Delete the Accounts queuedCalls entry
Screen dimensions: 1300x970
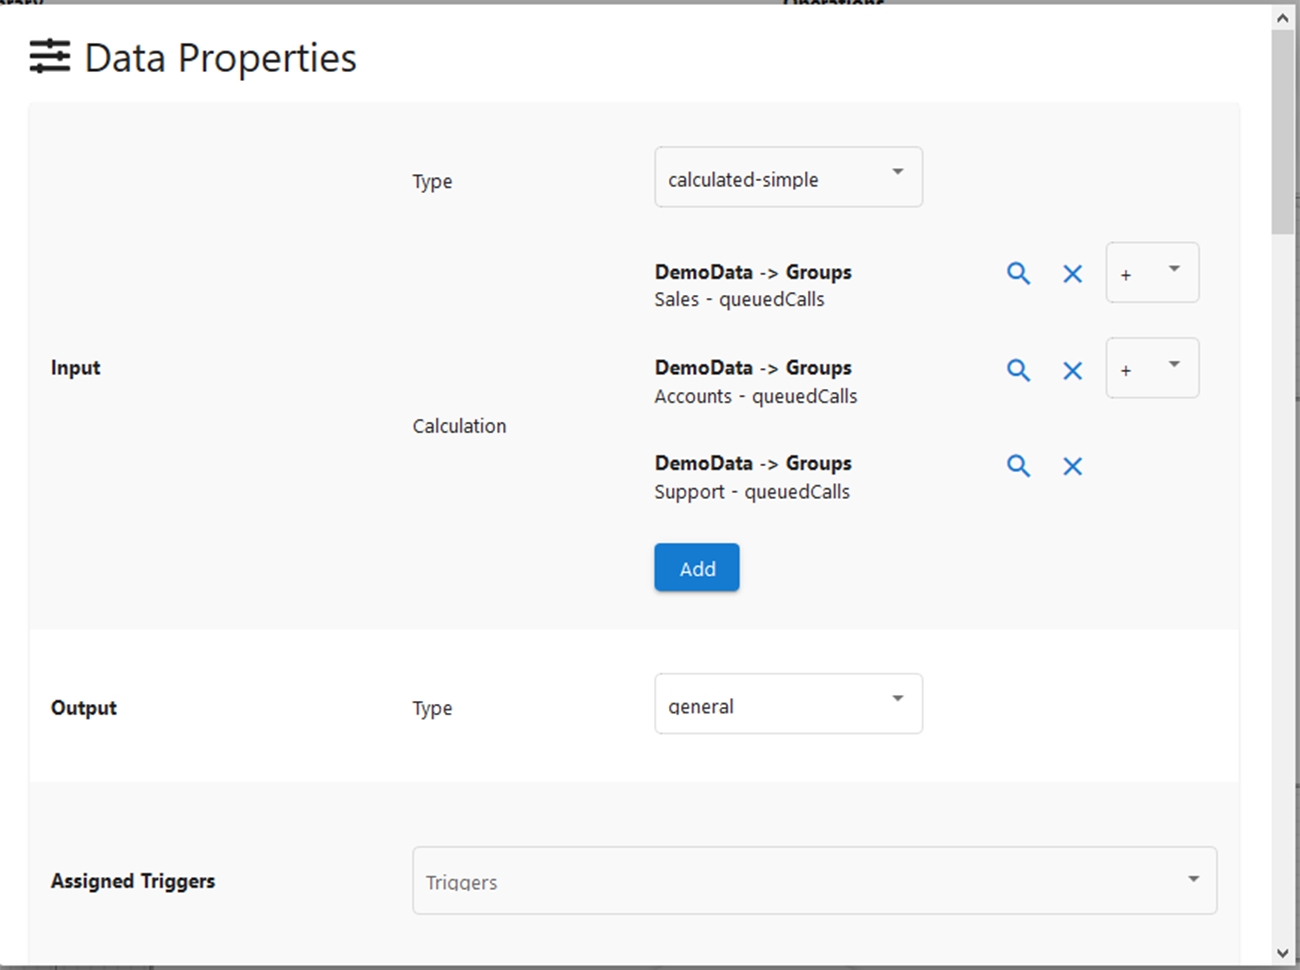point(1072,371)
